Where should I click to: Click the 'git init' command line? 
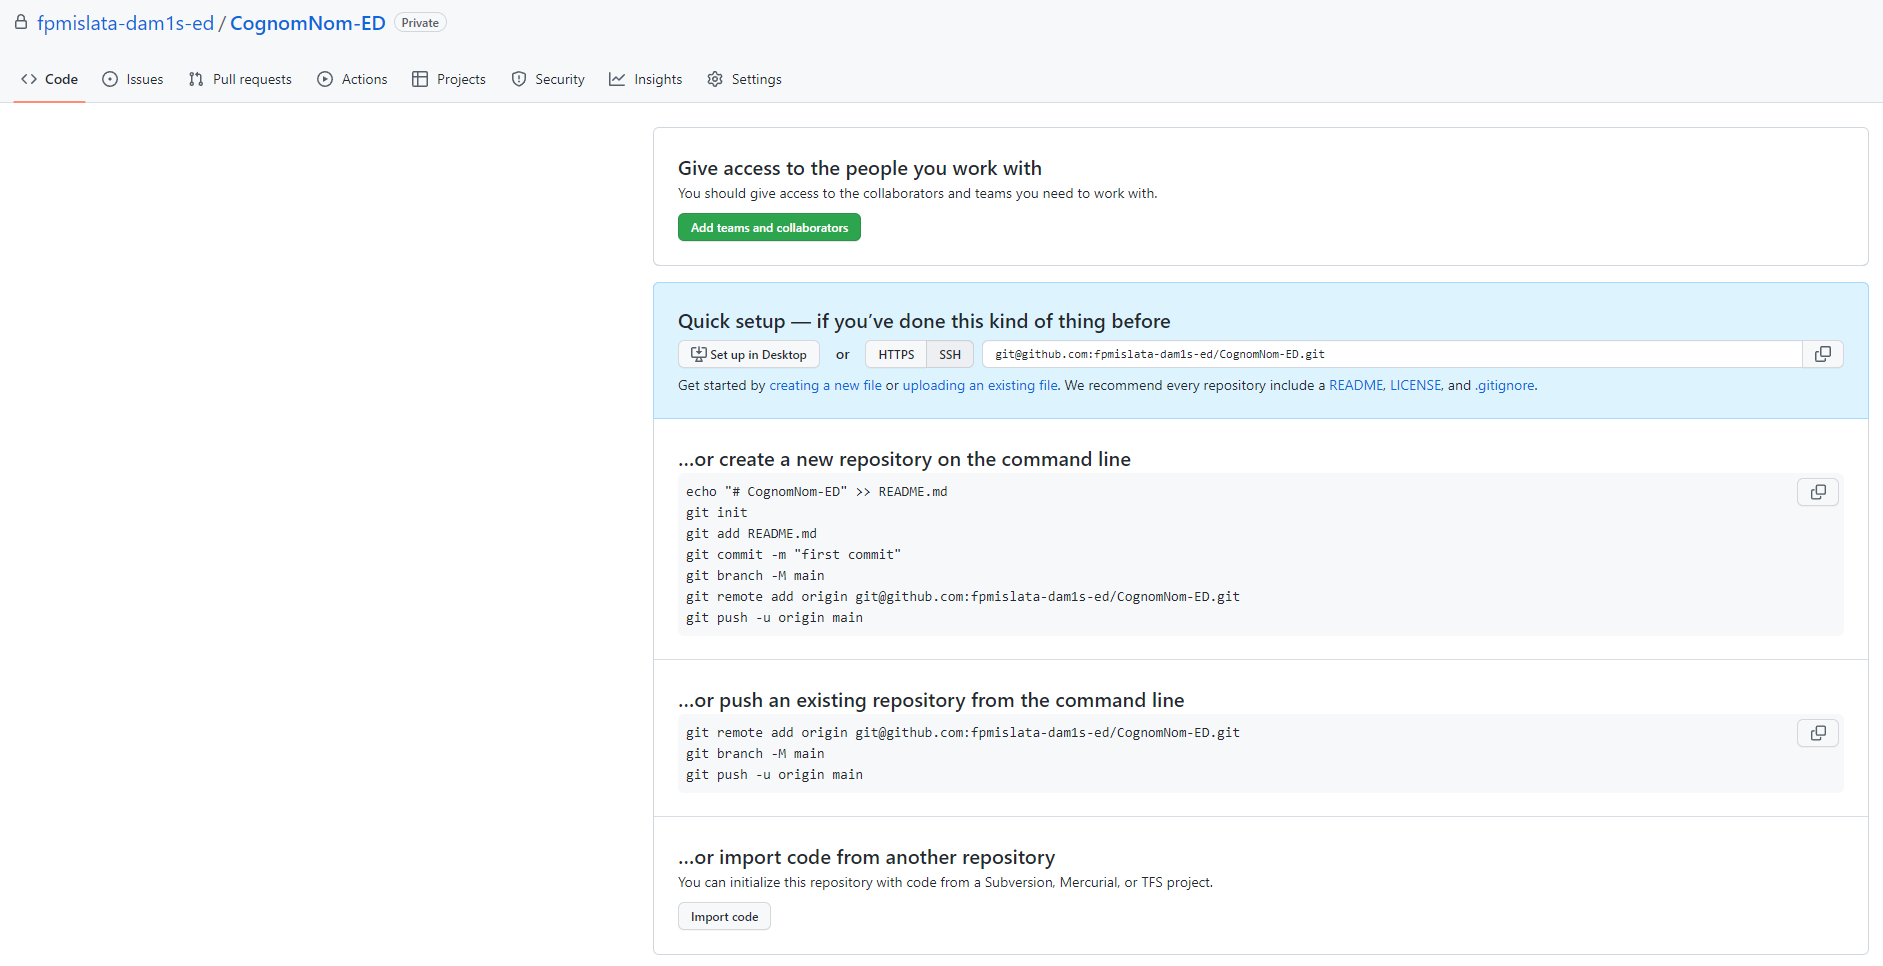[x=717, y=512]
